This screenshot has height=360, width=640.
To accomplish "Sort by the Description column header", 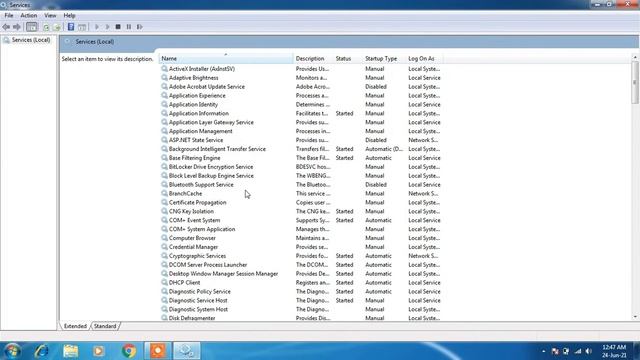I will pos(313,59).
